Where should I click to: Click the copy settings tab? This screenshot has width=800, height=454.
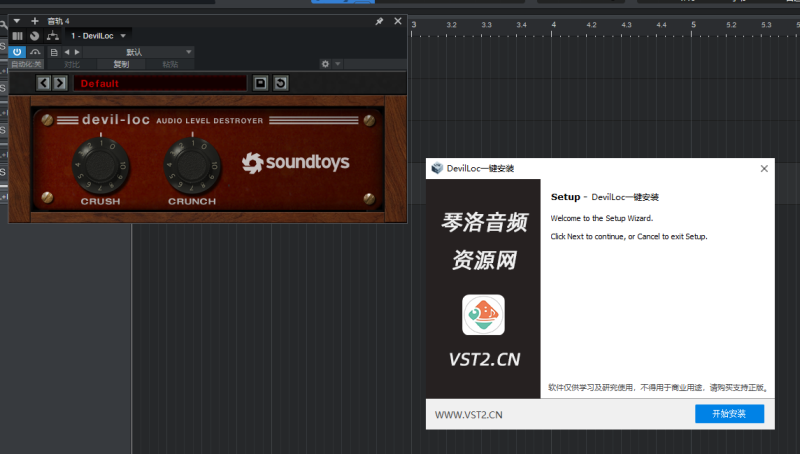121,64
